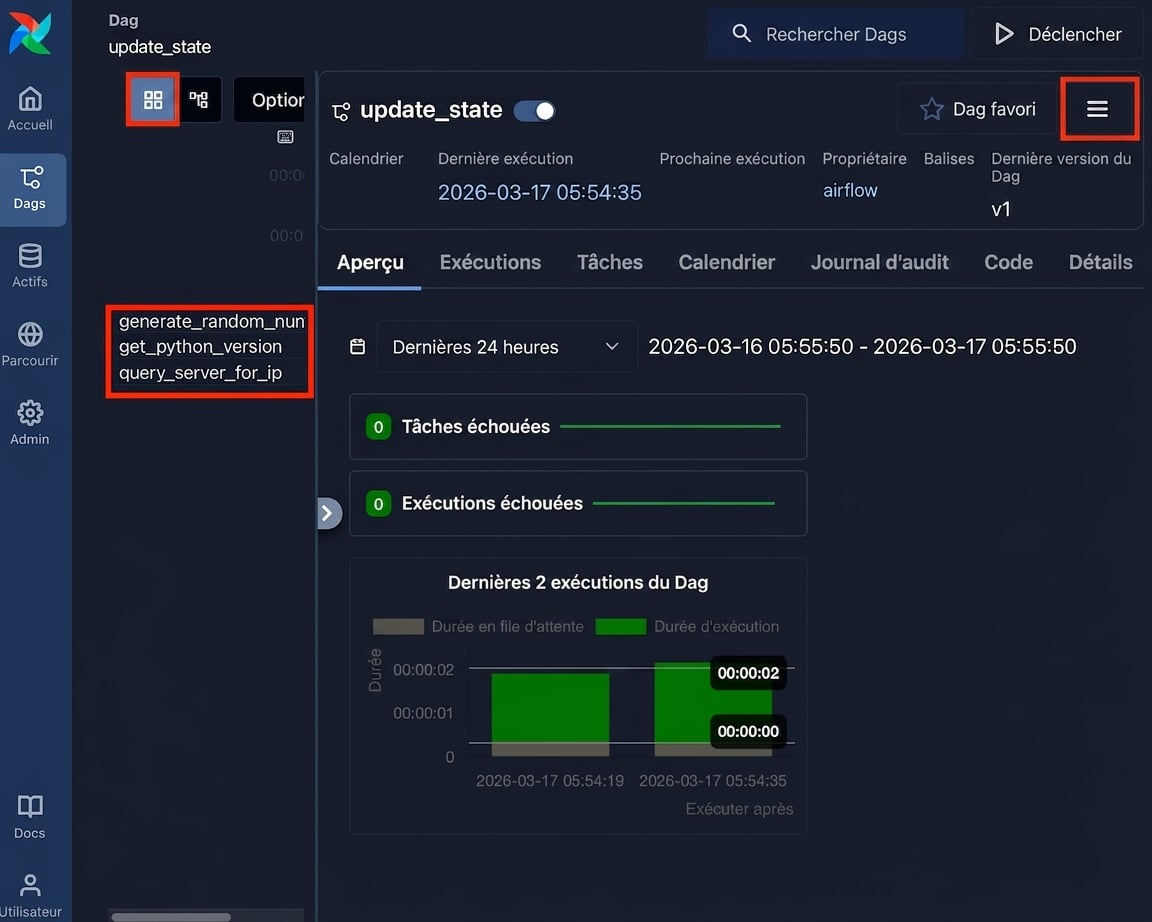Select the query_server_for_ip task row
This screenshot has width=1152, height=922.
tap(201, 372)
